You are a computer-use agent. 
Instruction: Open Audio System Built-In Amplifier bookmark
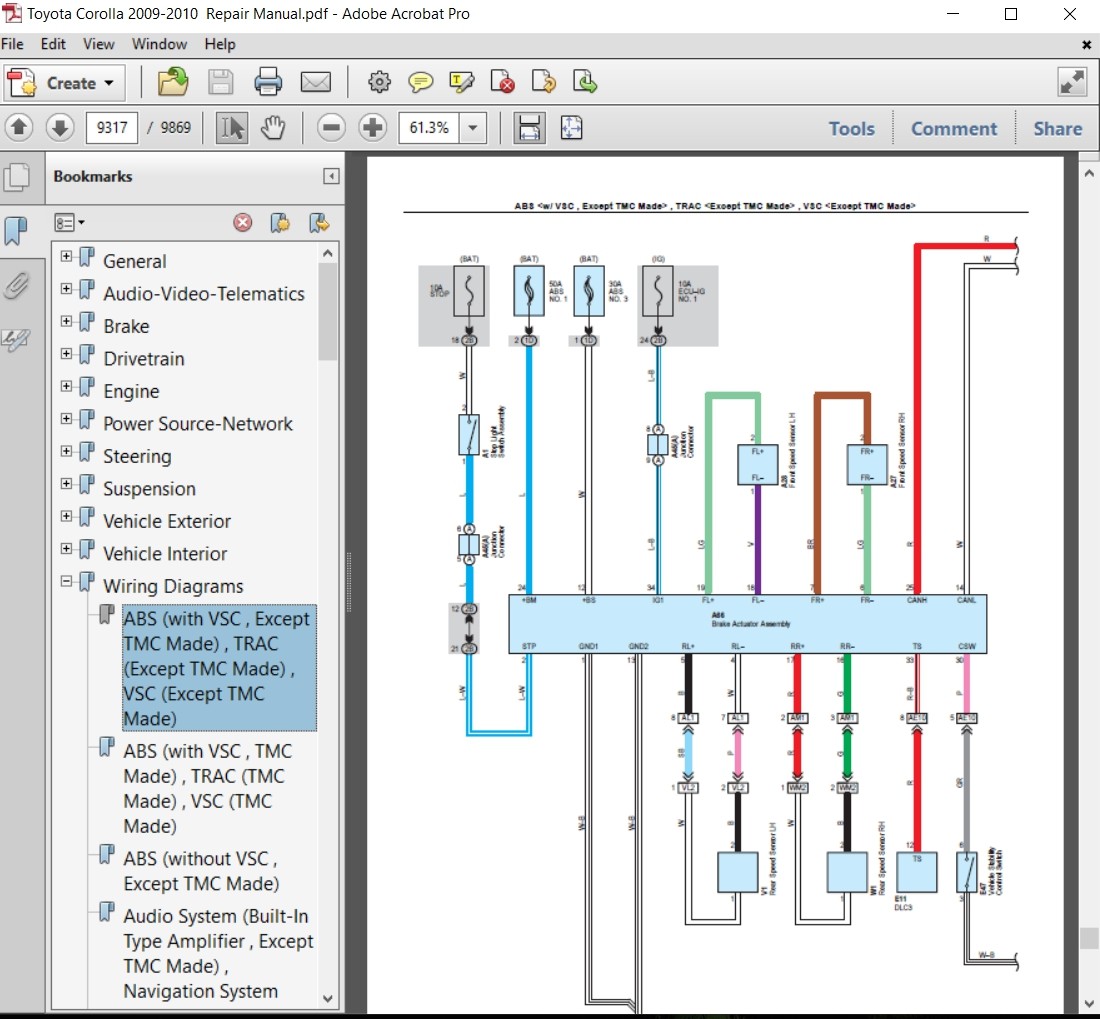click(x=218, y=953)
